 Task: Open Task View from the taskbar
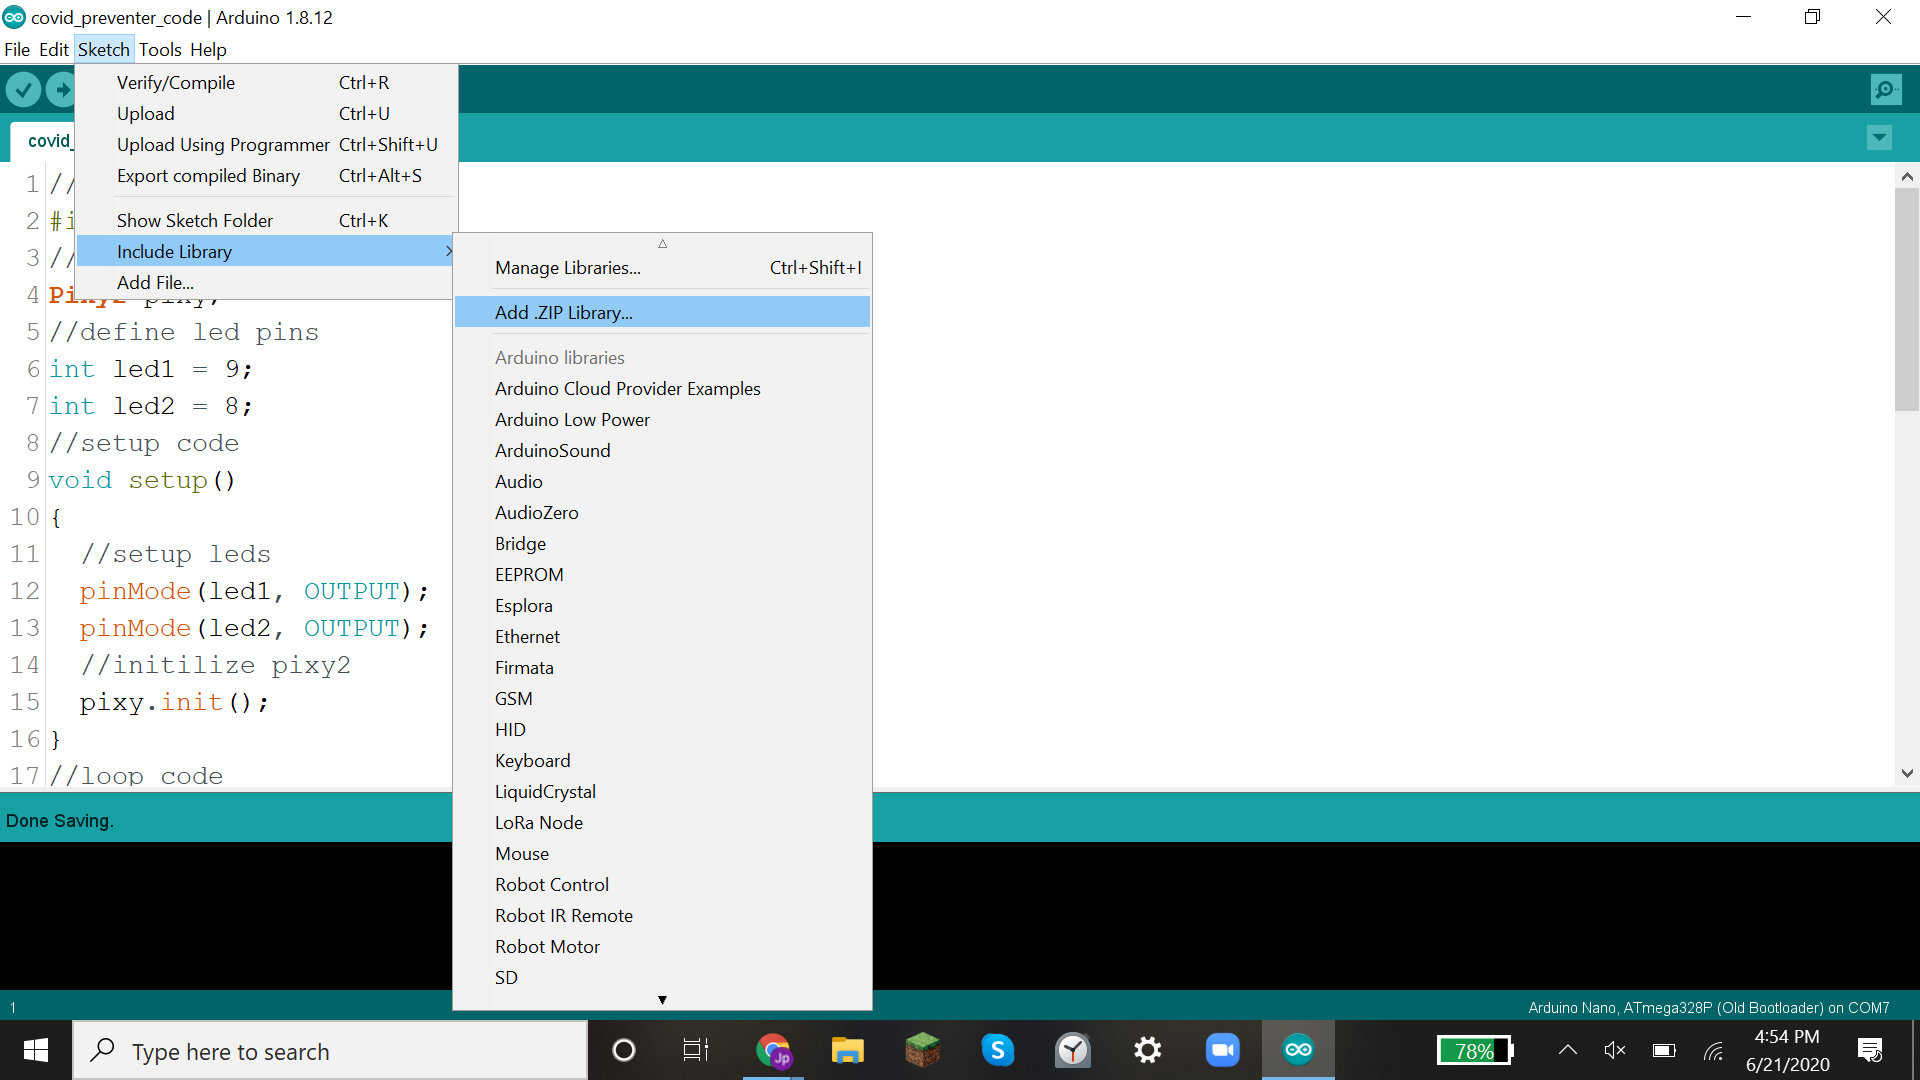(695, 1050)
